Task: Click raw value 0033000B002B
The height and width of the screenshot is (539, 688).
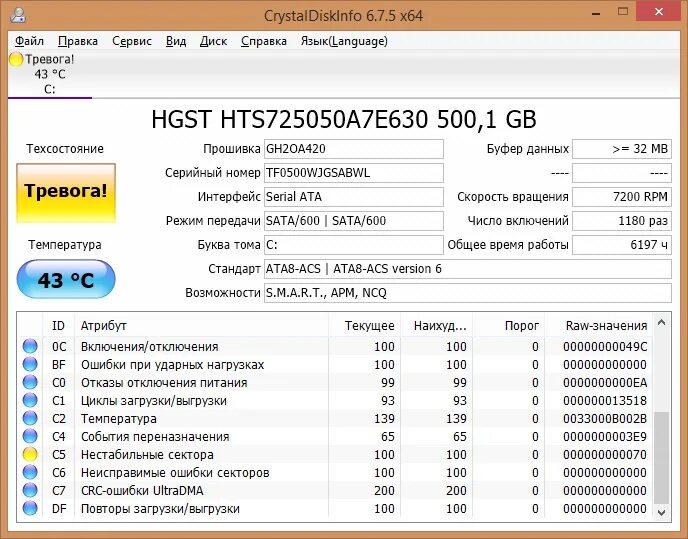Action: [x=605, y=418]
